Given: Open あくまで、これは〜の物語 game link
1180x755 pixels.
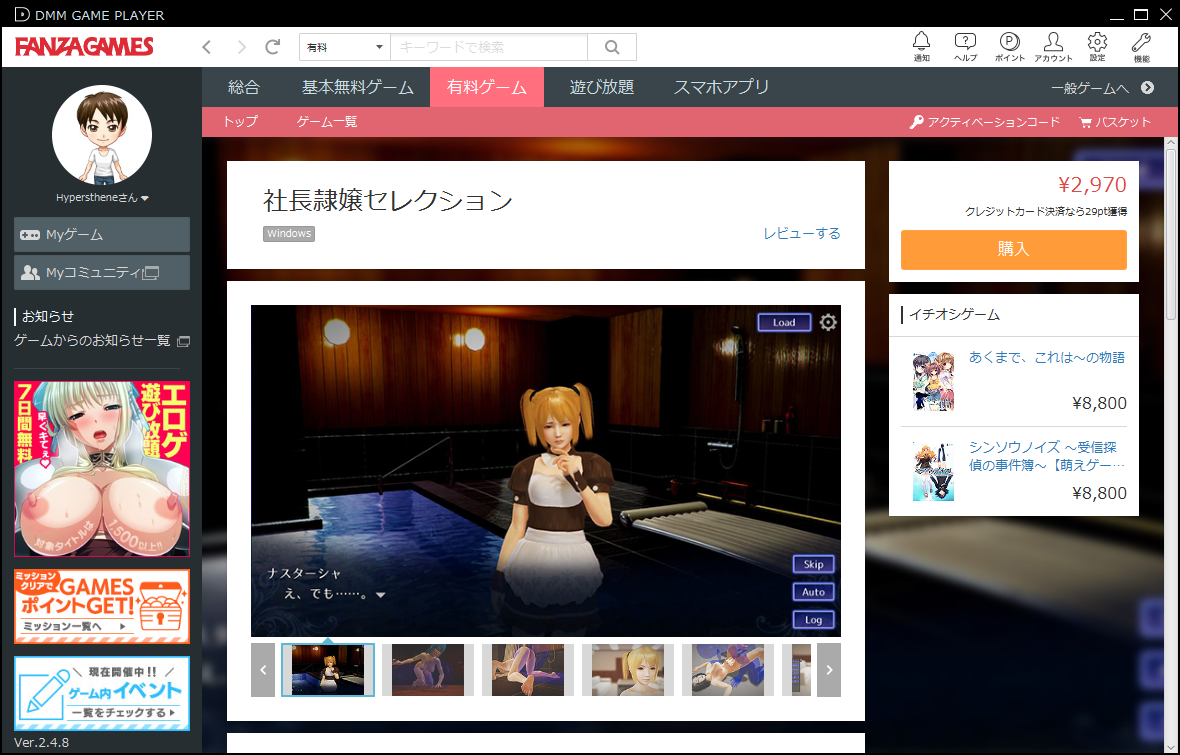Looking at the screenshot, I should click(x=1047, y=358).
